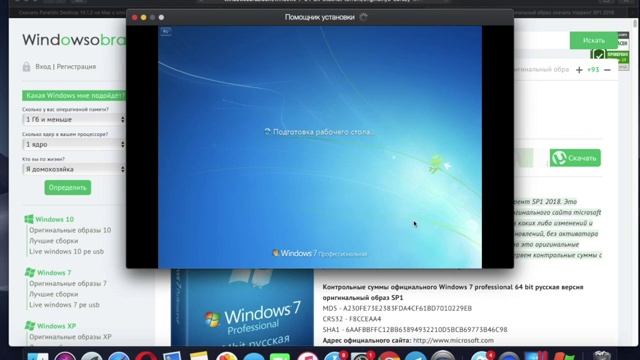640x360 pixels.
Task: Open 'Лучшие сборки' under Windows 7
Action: (53, 294)
